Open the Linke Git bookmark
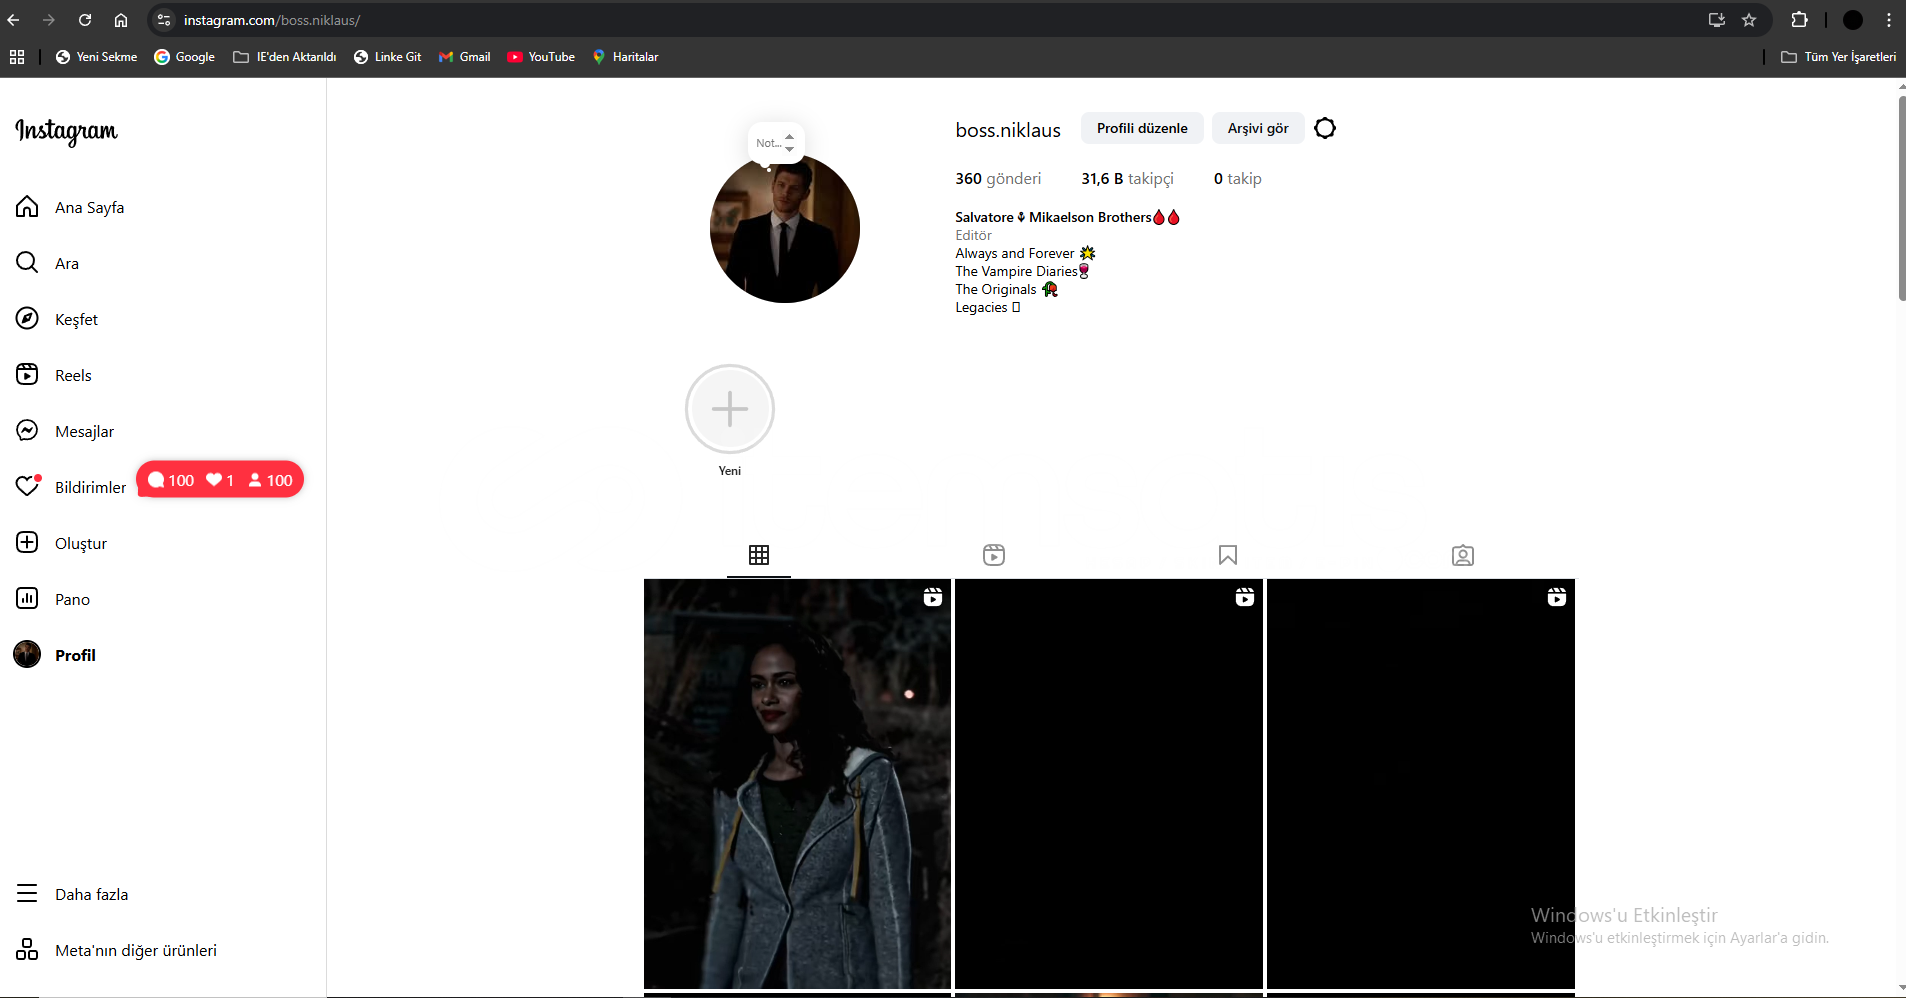Screen dimensions: 1906x998 point(388,57)
